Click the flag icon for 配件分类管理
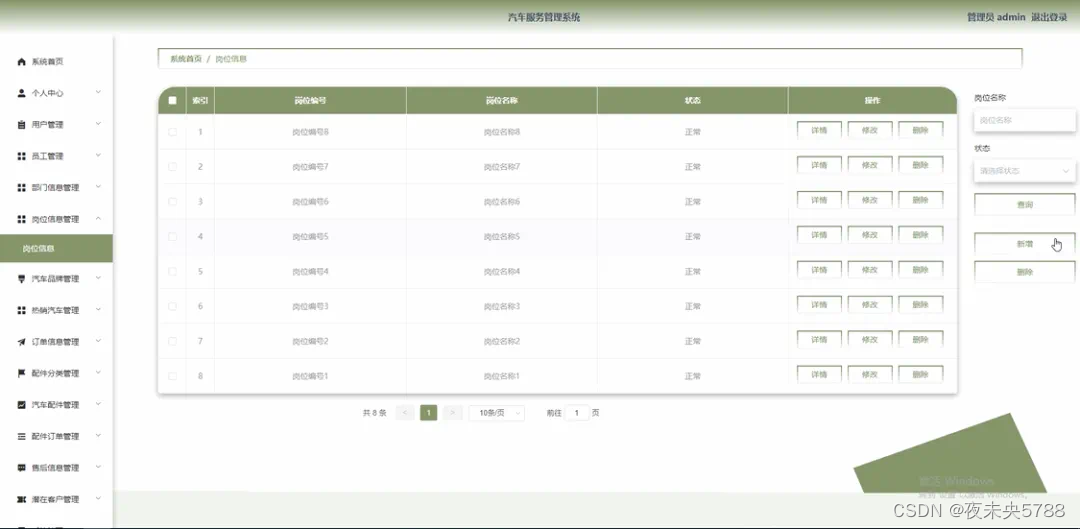Screen dimensions: 1080x529 [x=21, y=373]
